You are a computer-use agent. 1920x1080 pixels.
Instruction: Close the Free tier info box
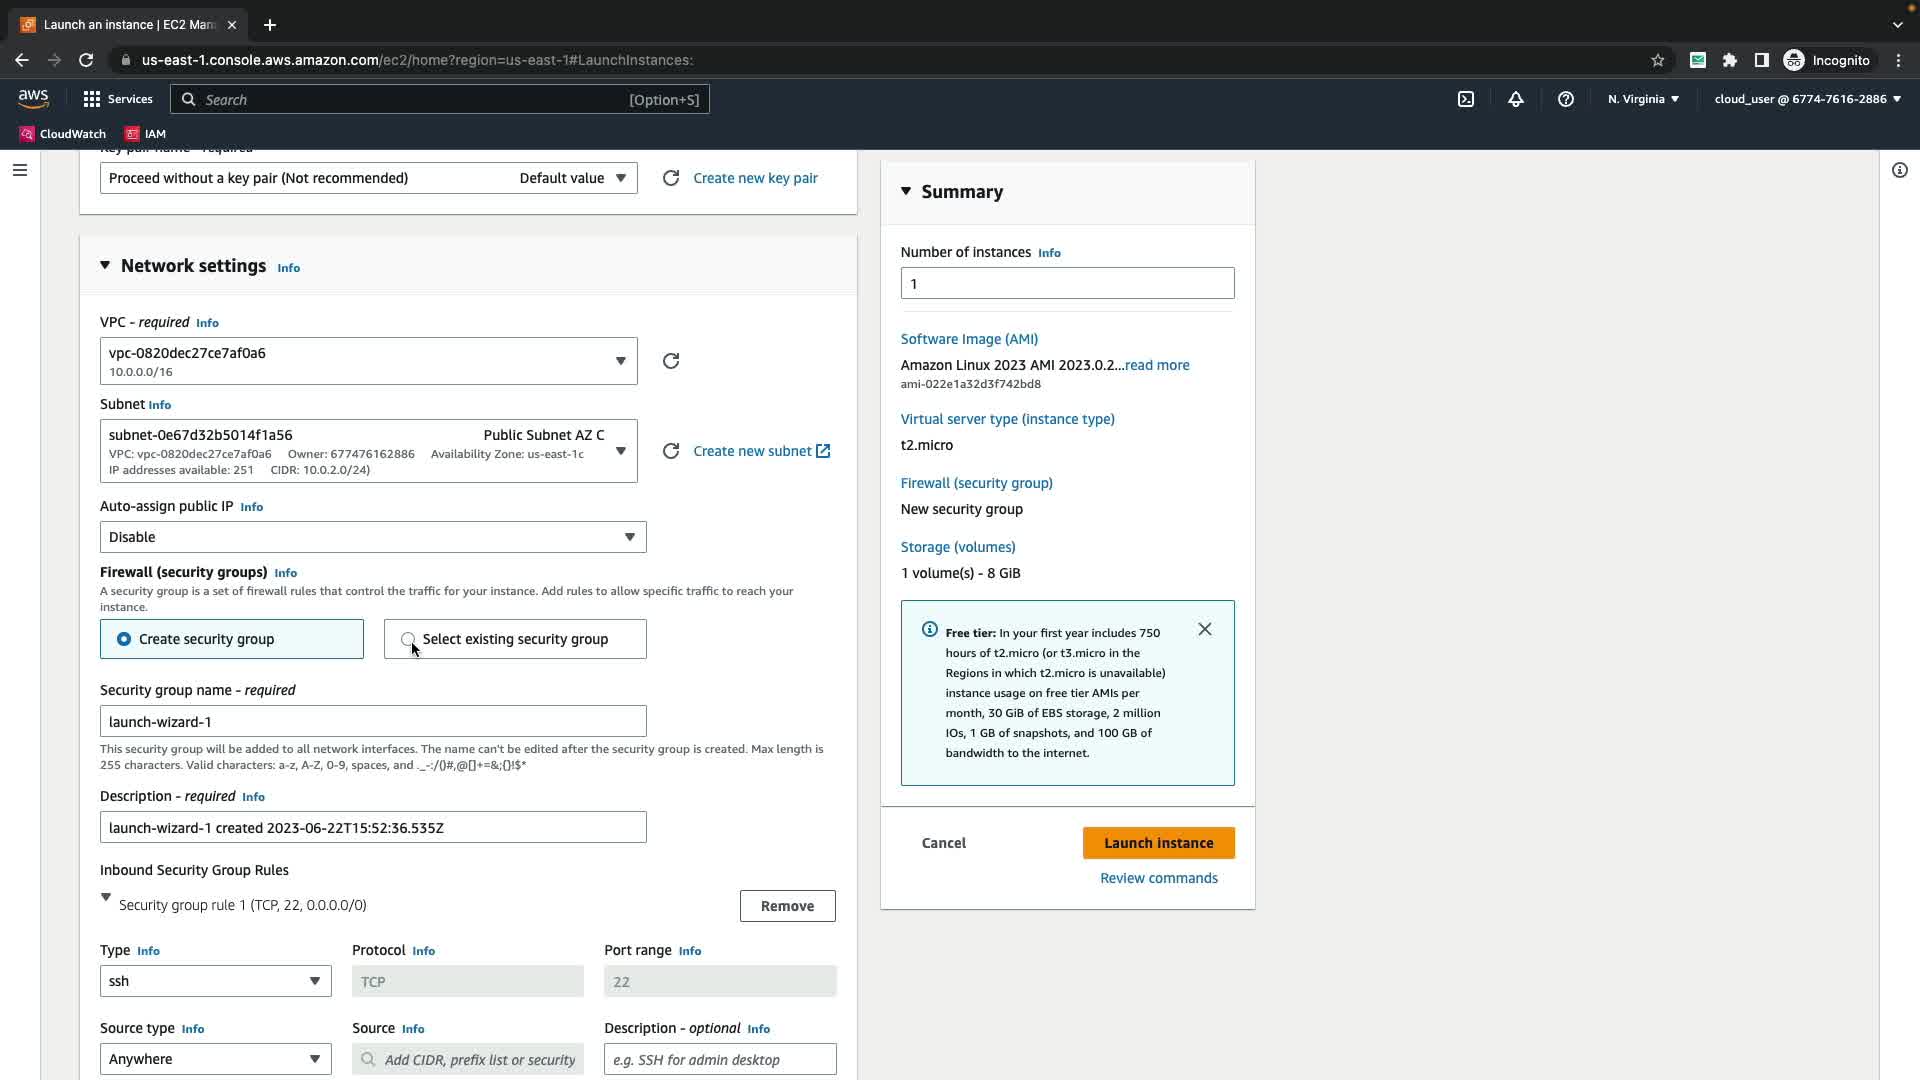click(1205, 629)
